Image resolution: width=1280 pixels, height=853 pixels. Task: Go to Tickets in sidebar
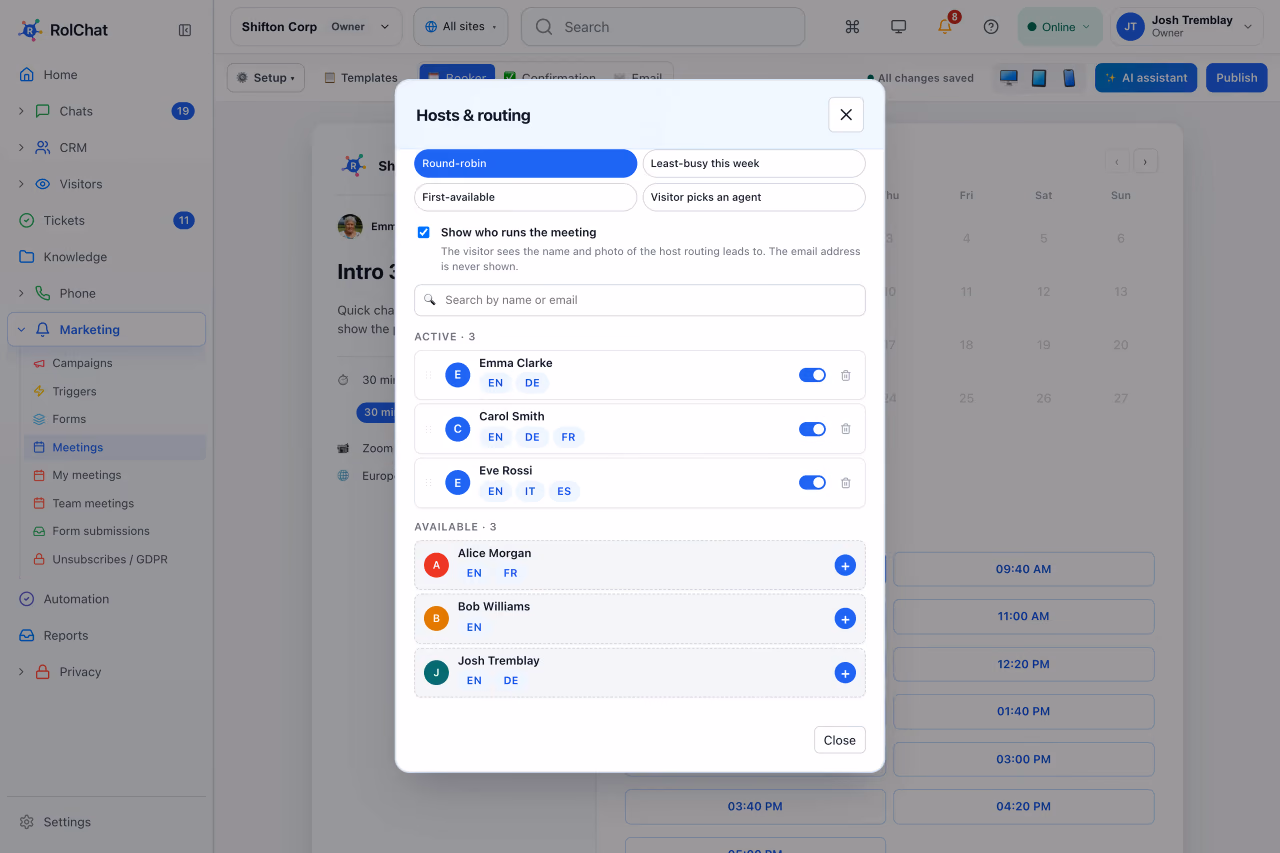(x=64, y=220)
